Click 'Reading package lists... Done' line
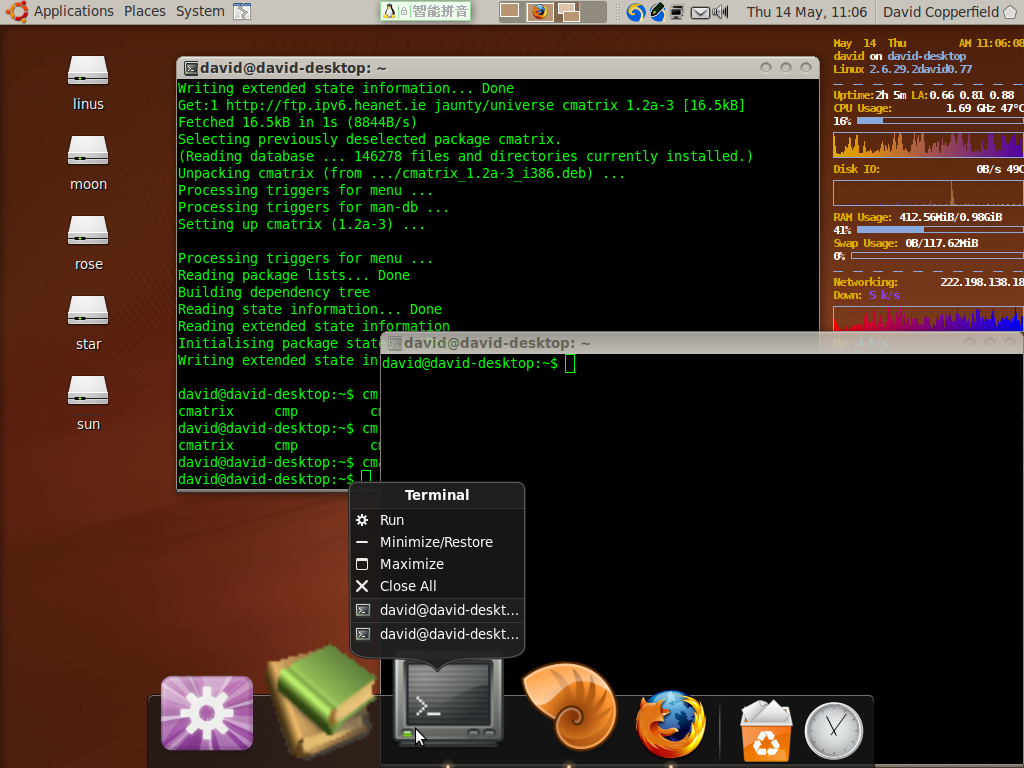Viewport: 1024px width, 768px height. point(294,275)
